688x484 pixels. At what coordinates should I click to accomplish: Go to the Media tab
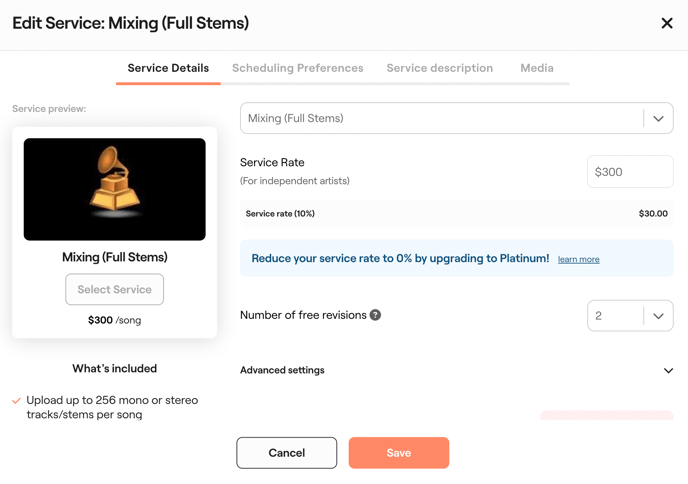pos(537,68)
